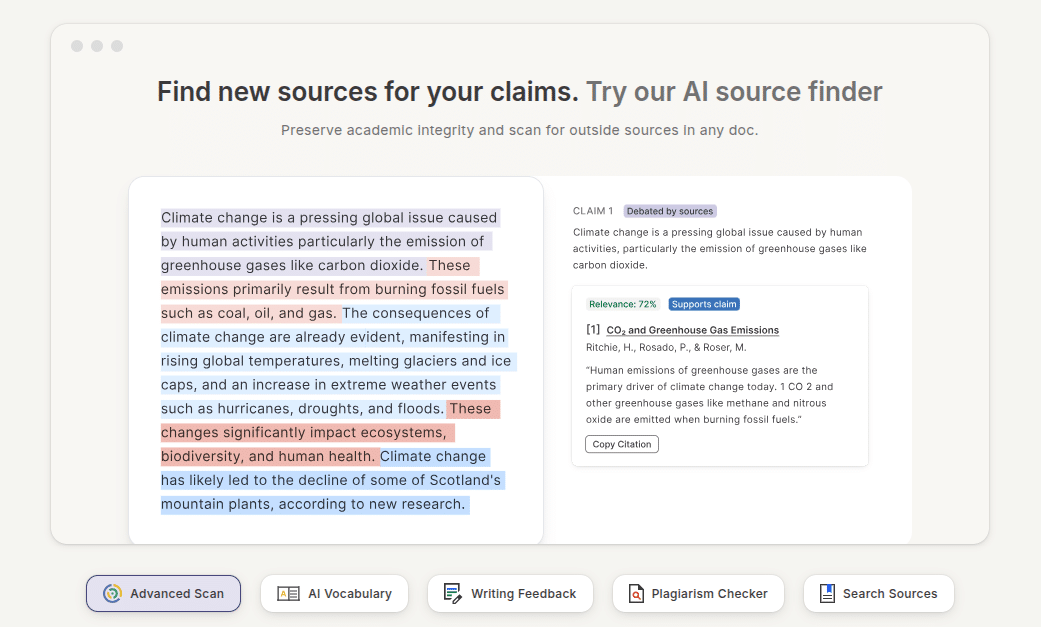The image size is (1041, 627).
Task: Open the Plagiarism Checker tool
Action: 698,593
